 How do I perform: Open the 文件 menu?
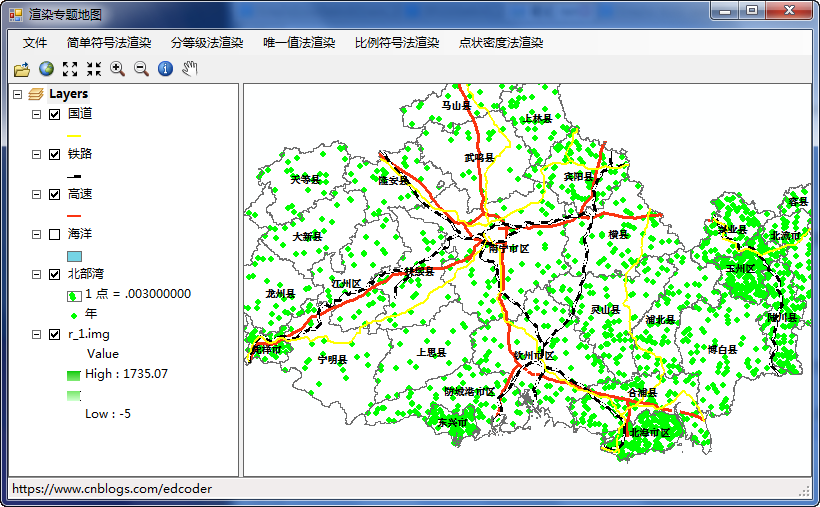tap(35, 43)
